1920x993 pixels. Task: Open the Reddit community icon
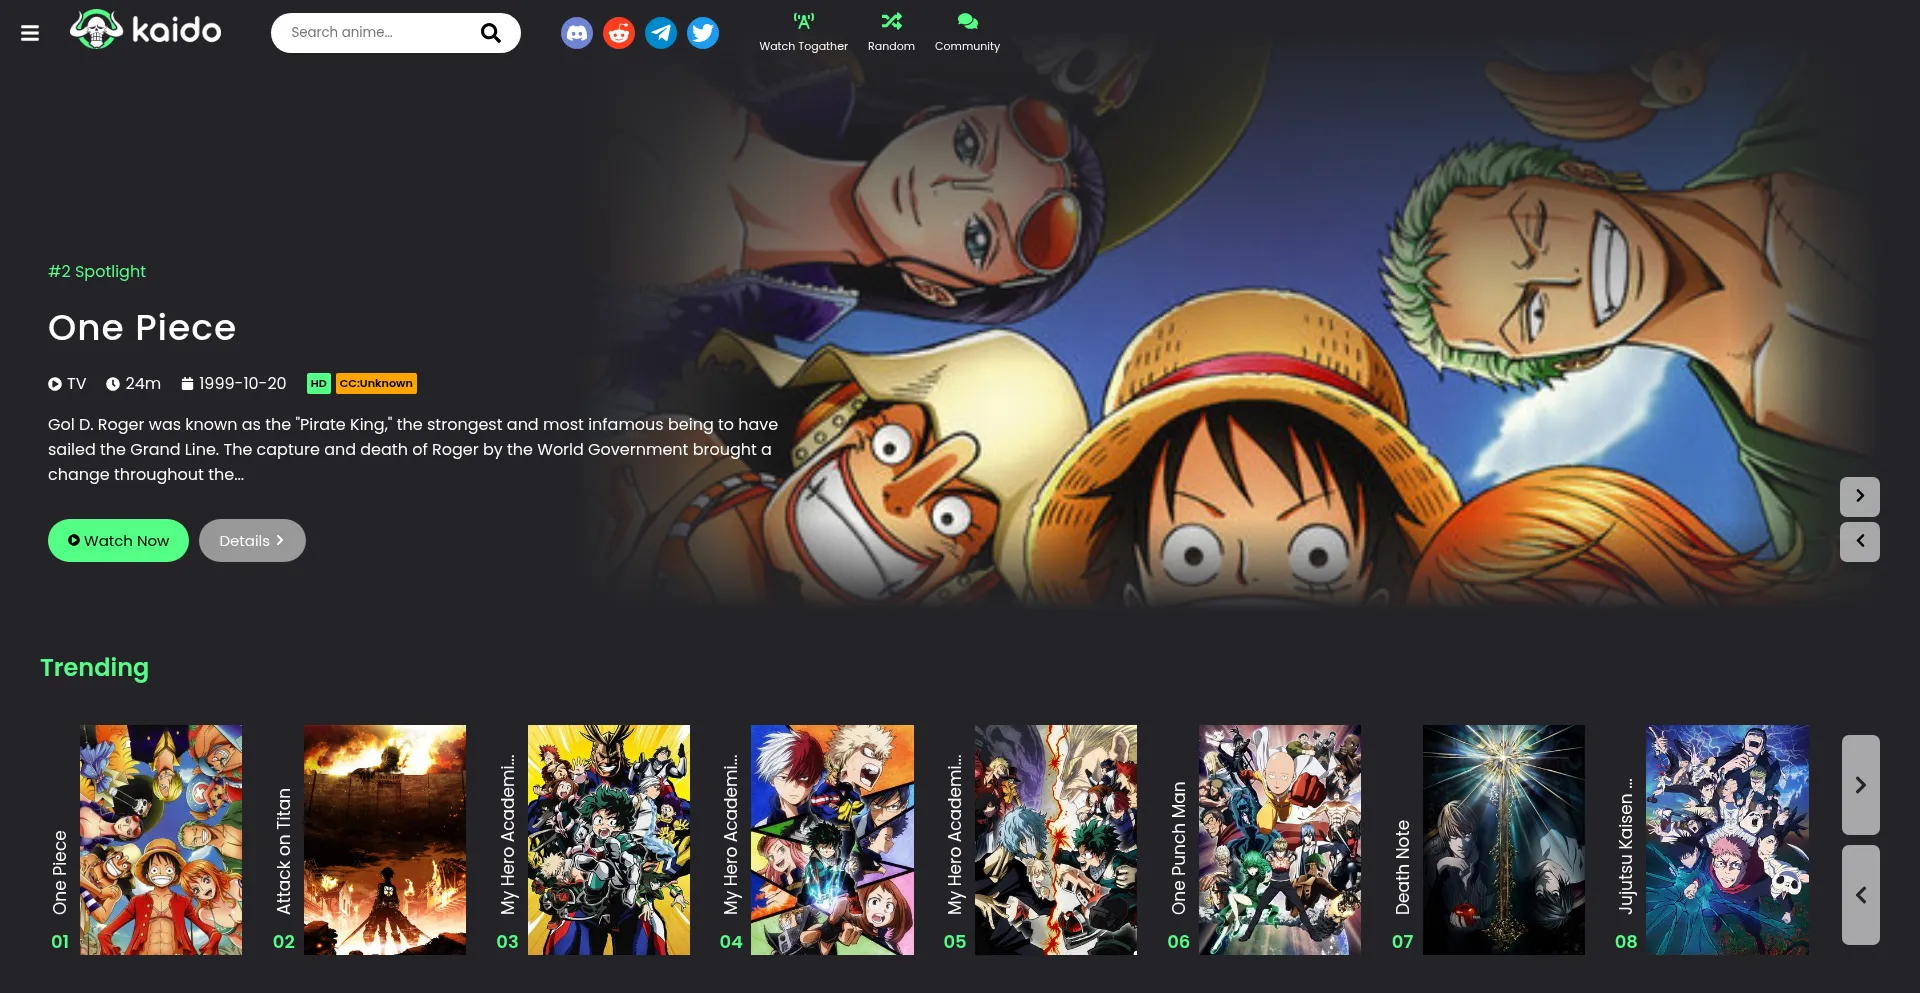point(619,33)
